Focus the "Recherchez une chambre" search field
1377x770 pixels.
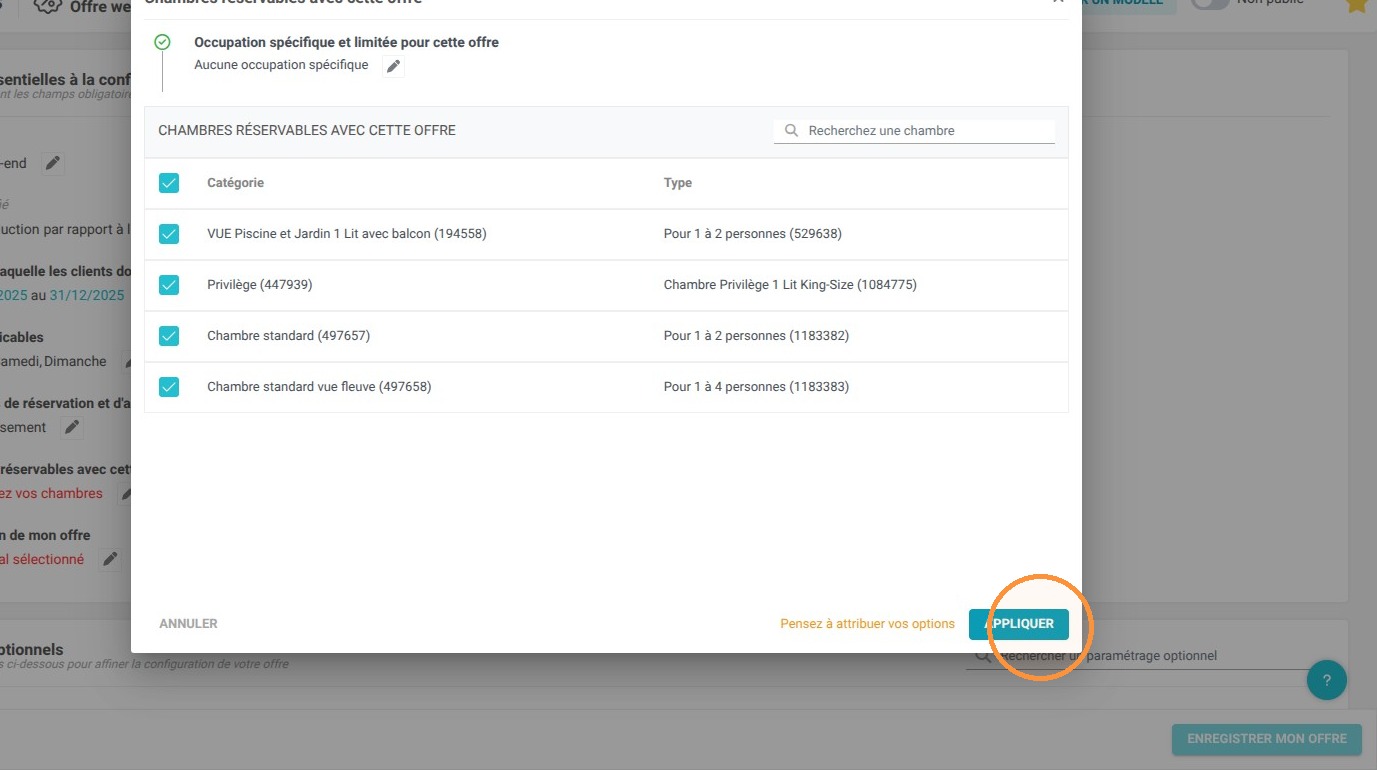click(914, 131)
